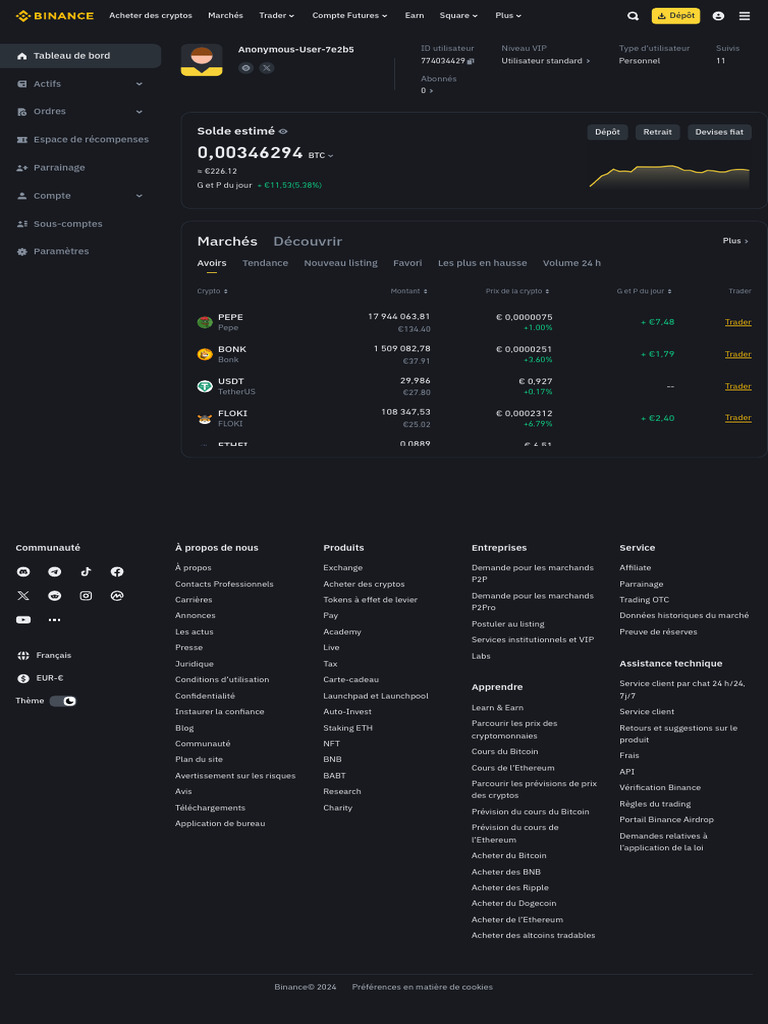Open the Compte Futures dropdown menu
Screen dimensions: 768x1024
[x=349, y=16]
